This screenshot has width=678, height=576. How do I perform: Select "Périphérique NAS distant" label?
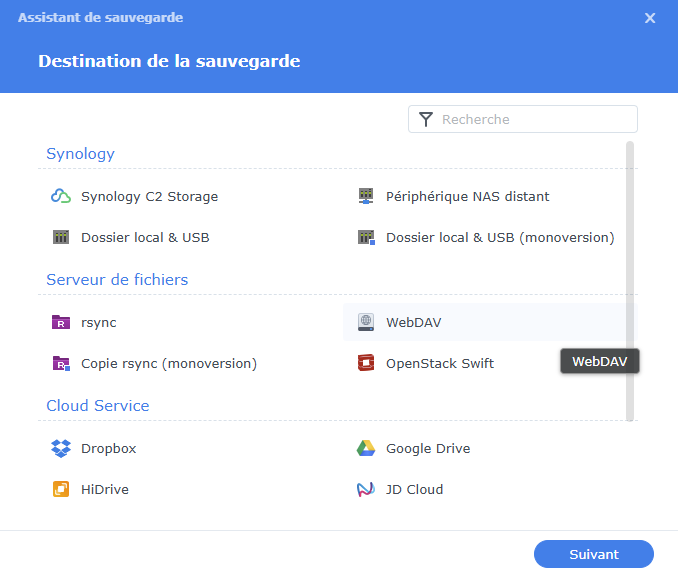pos(467,197)
